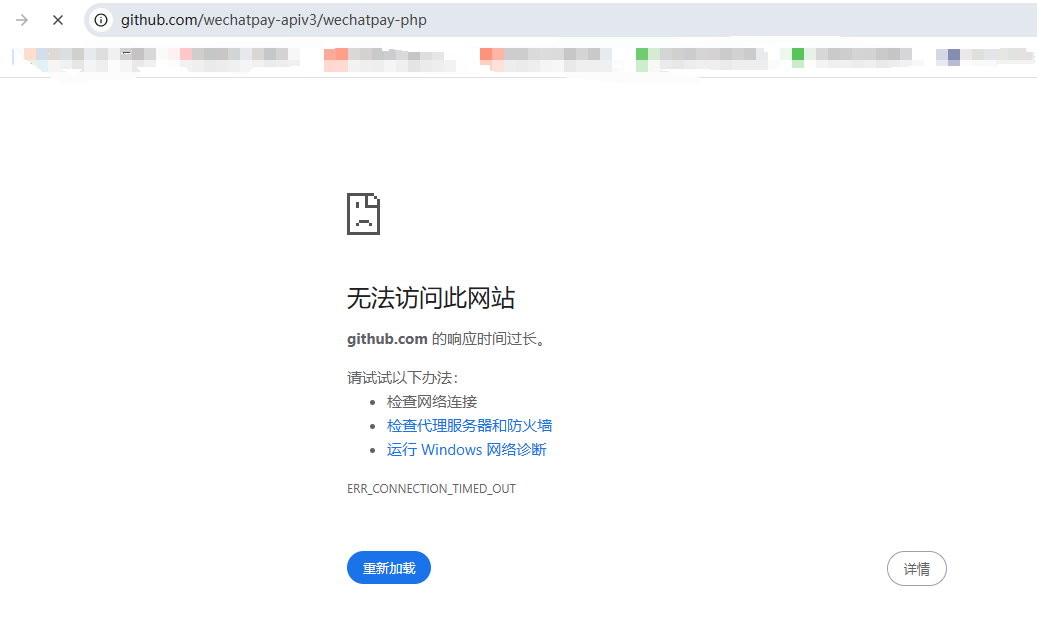Click the 检查网络连接 suggestion text

432,402
